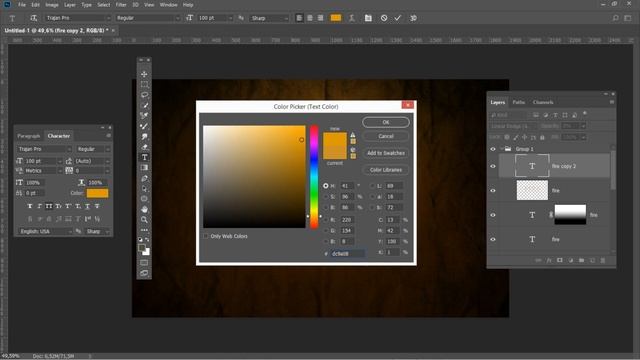Toggle eye icon of checkered thumbnail fire layer
640x360 pixels.
pyautogui.click(x=493, y=191)
